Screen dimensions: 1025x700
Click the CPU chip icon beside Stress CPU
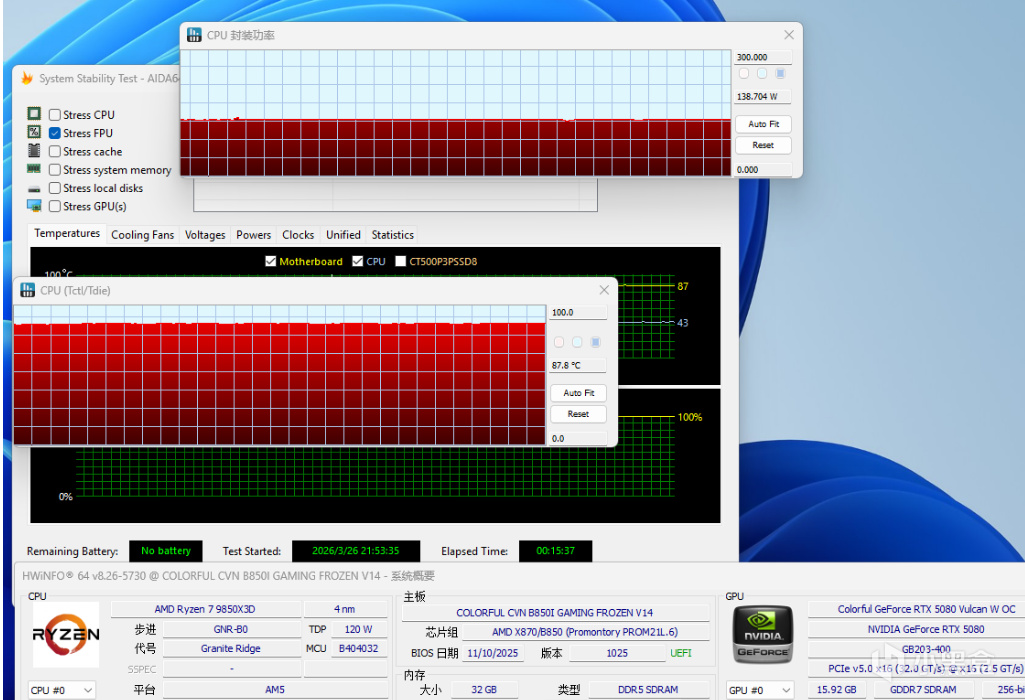pyautogui.click(x=34, y=114)
